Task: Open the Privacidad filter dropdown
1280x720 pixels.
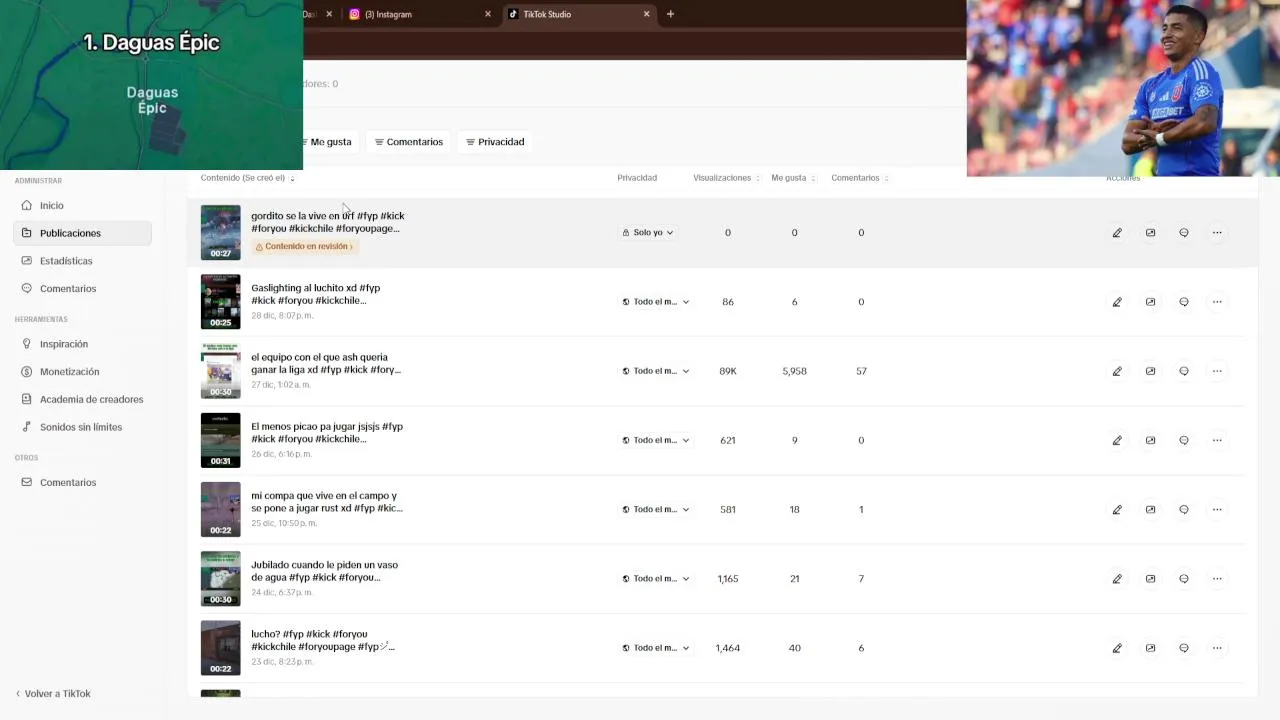Action: tap(495, 142)
